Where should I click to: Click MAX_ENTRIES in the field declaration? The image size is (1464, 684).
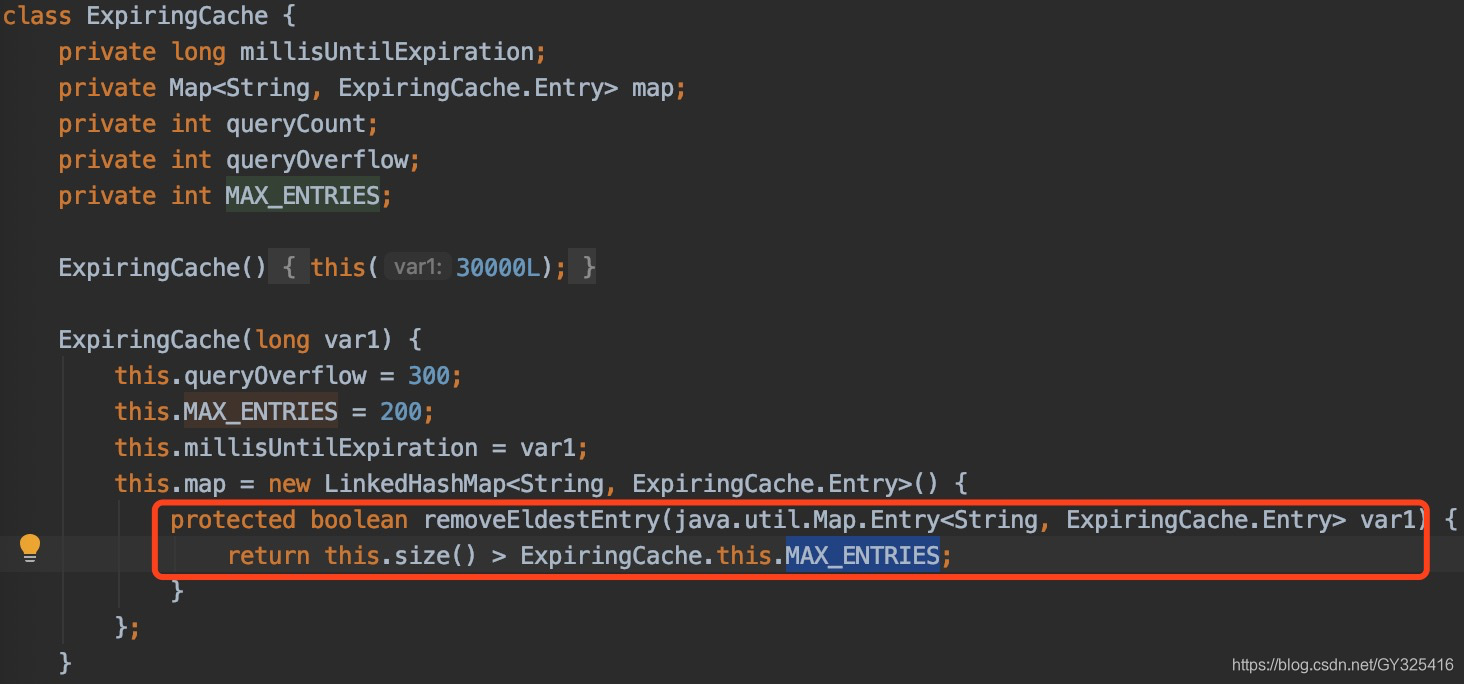point(303,196)
